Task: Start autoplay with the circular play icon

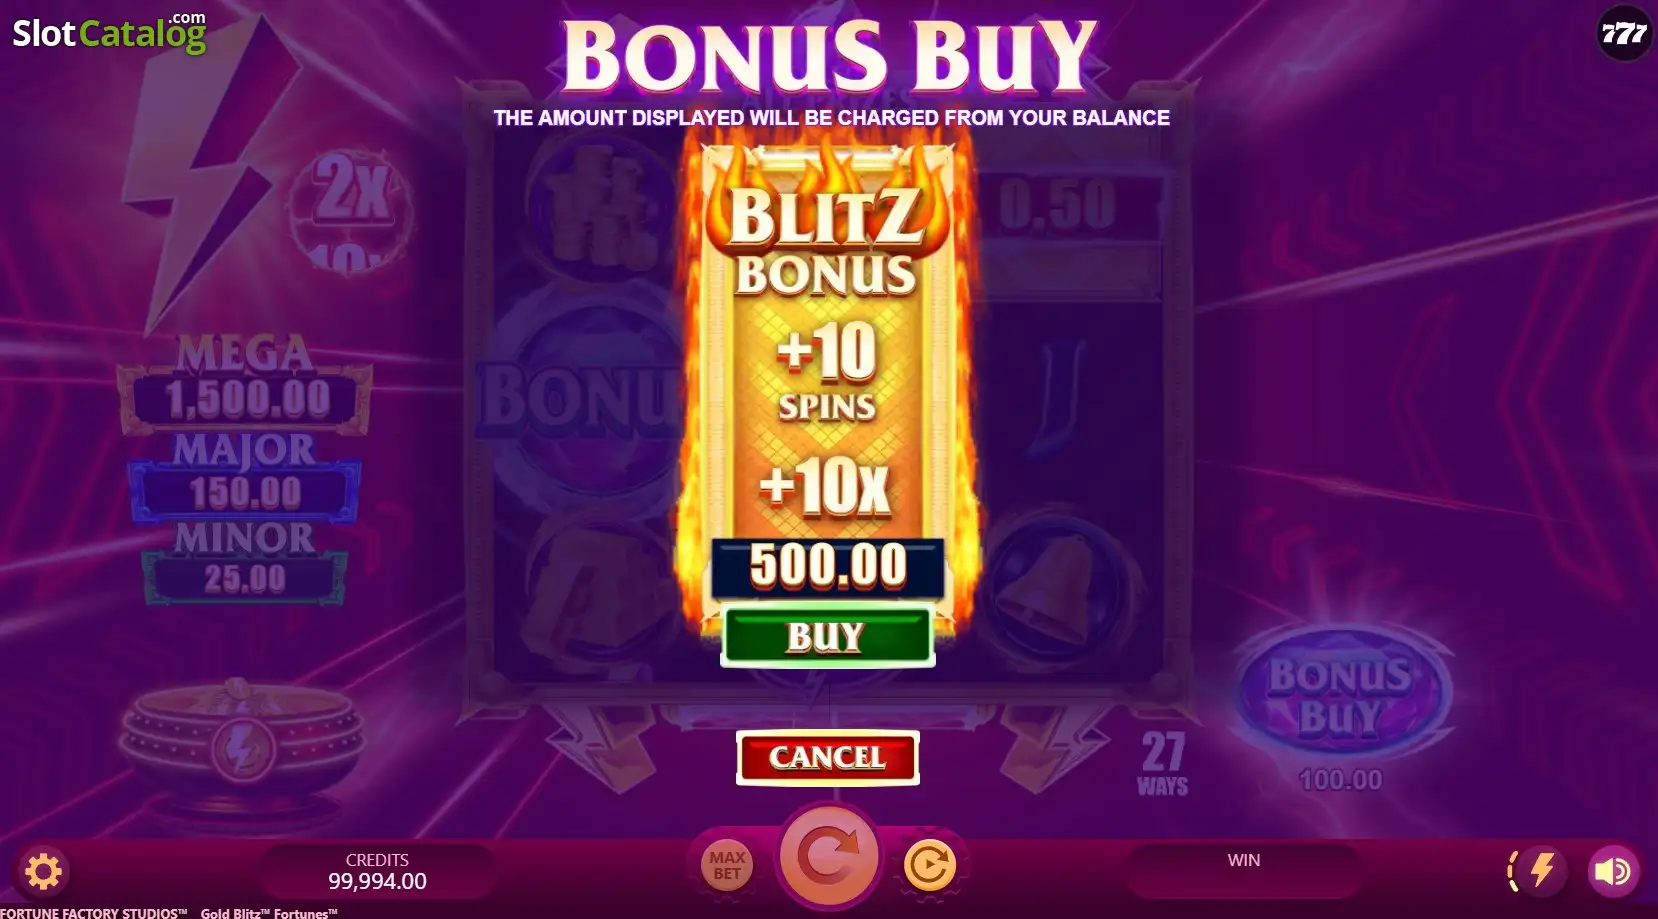Action: click(929, 866)
